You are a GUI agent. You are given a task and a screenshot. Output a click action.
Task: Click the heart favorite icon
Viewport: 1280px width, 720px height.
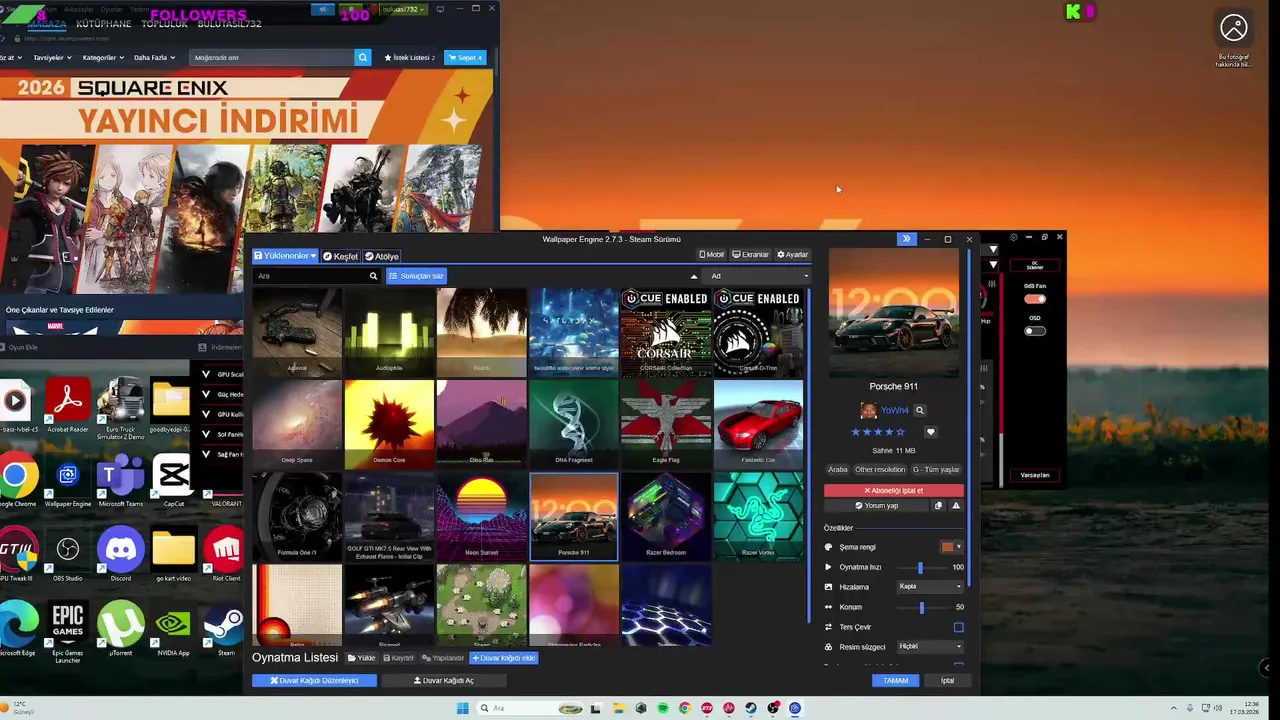pos(930,432)
